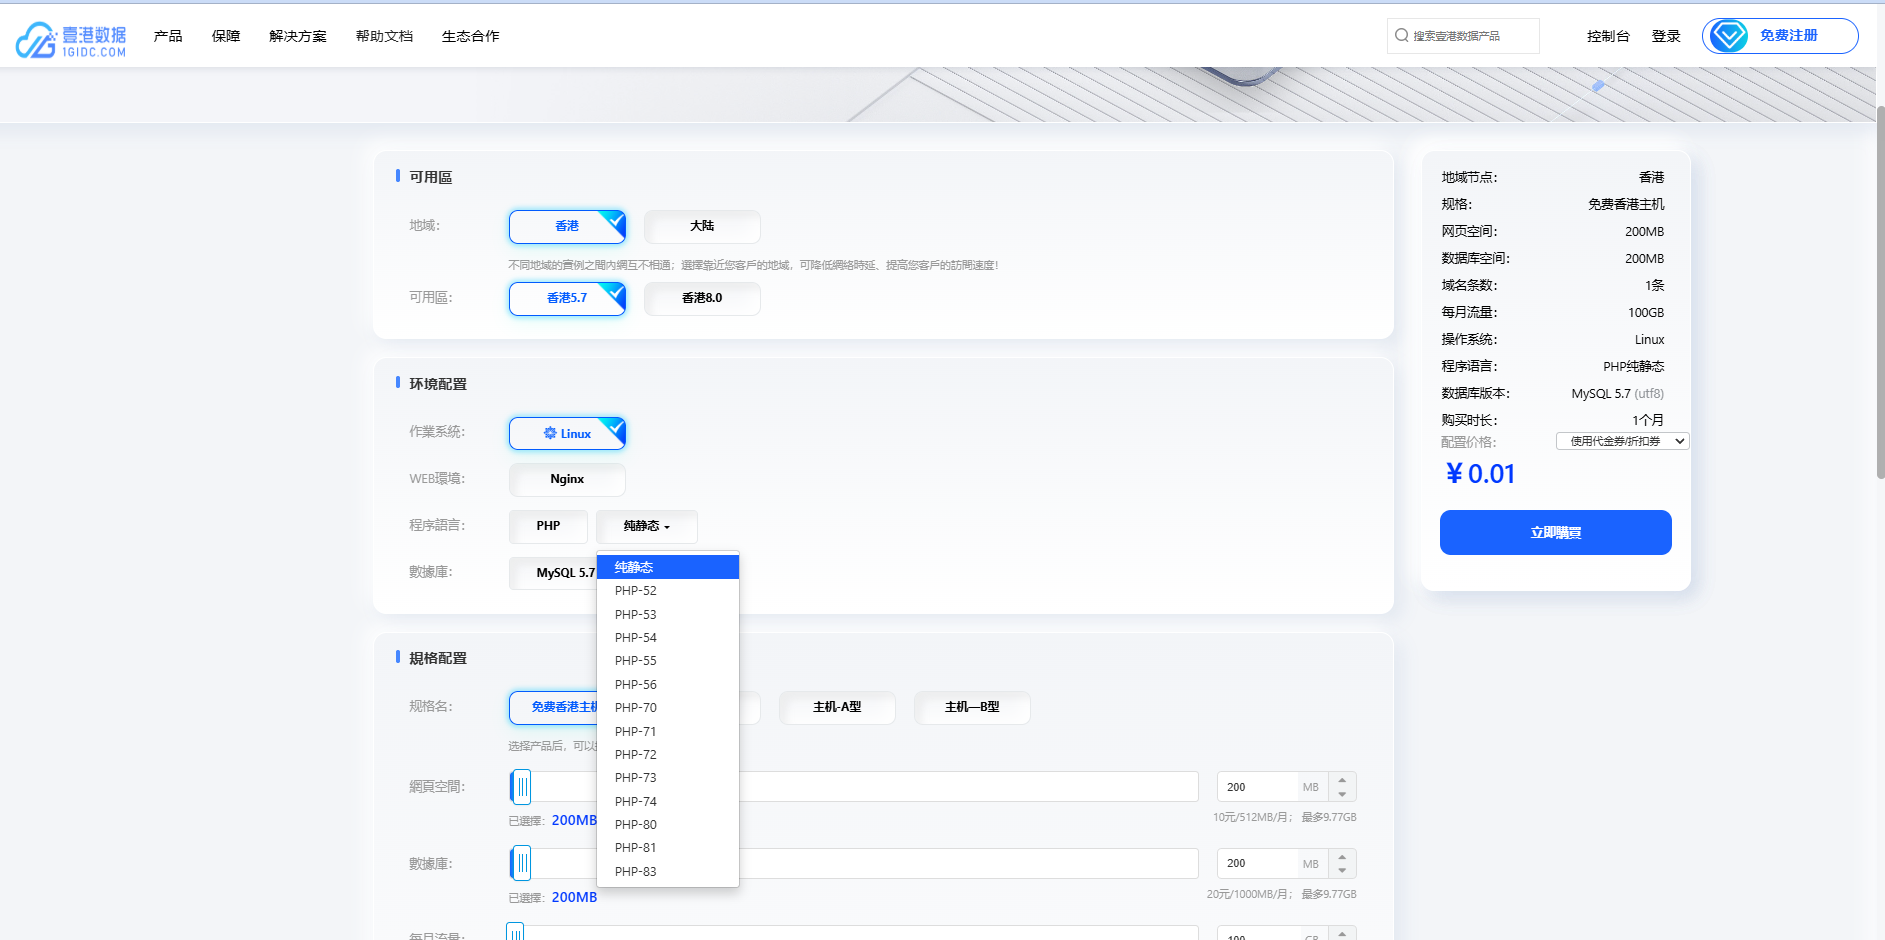Select the 免费香港主机 plan
Viewport: 1885px width, 940px height.
coord(554,707)
